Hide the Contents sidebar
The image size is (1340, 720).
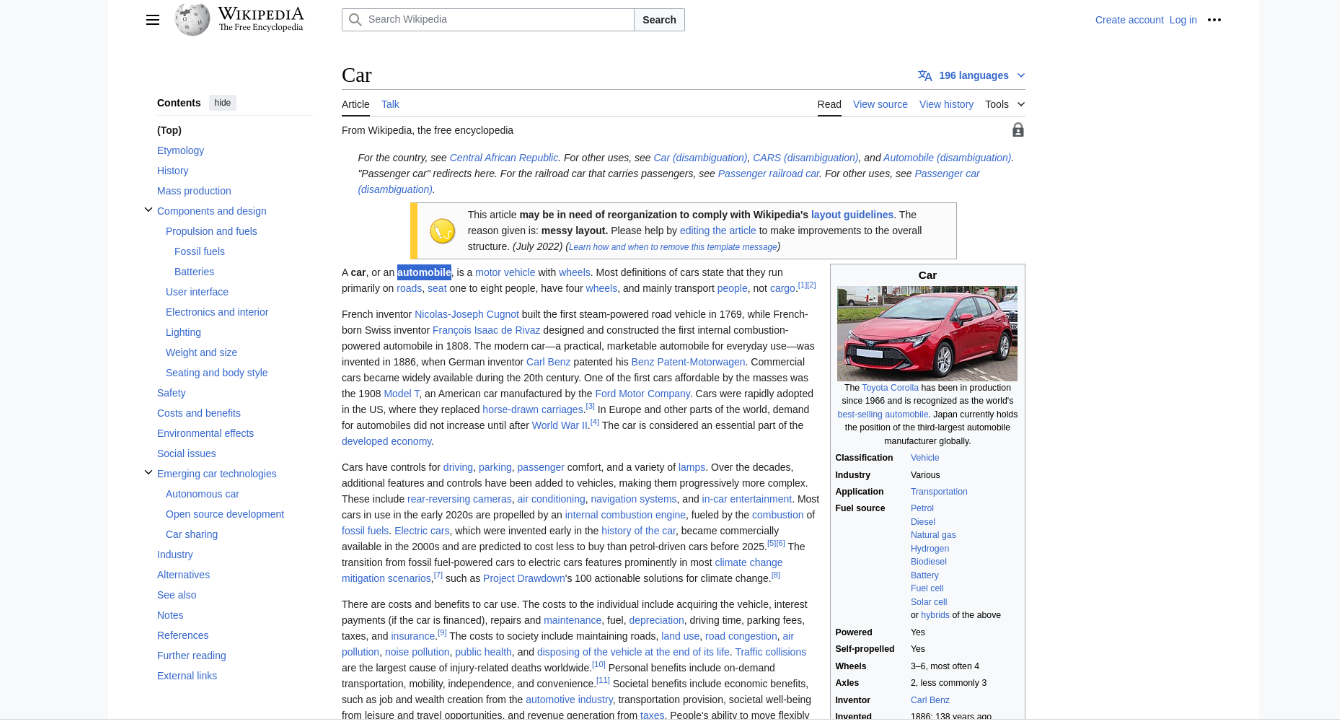222,103
